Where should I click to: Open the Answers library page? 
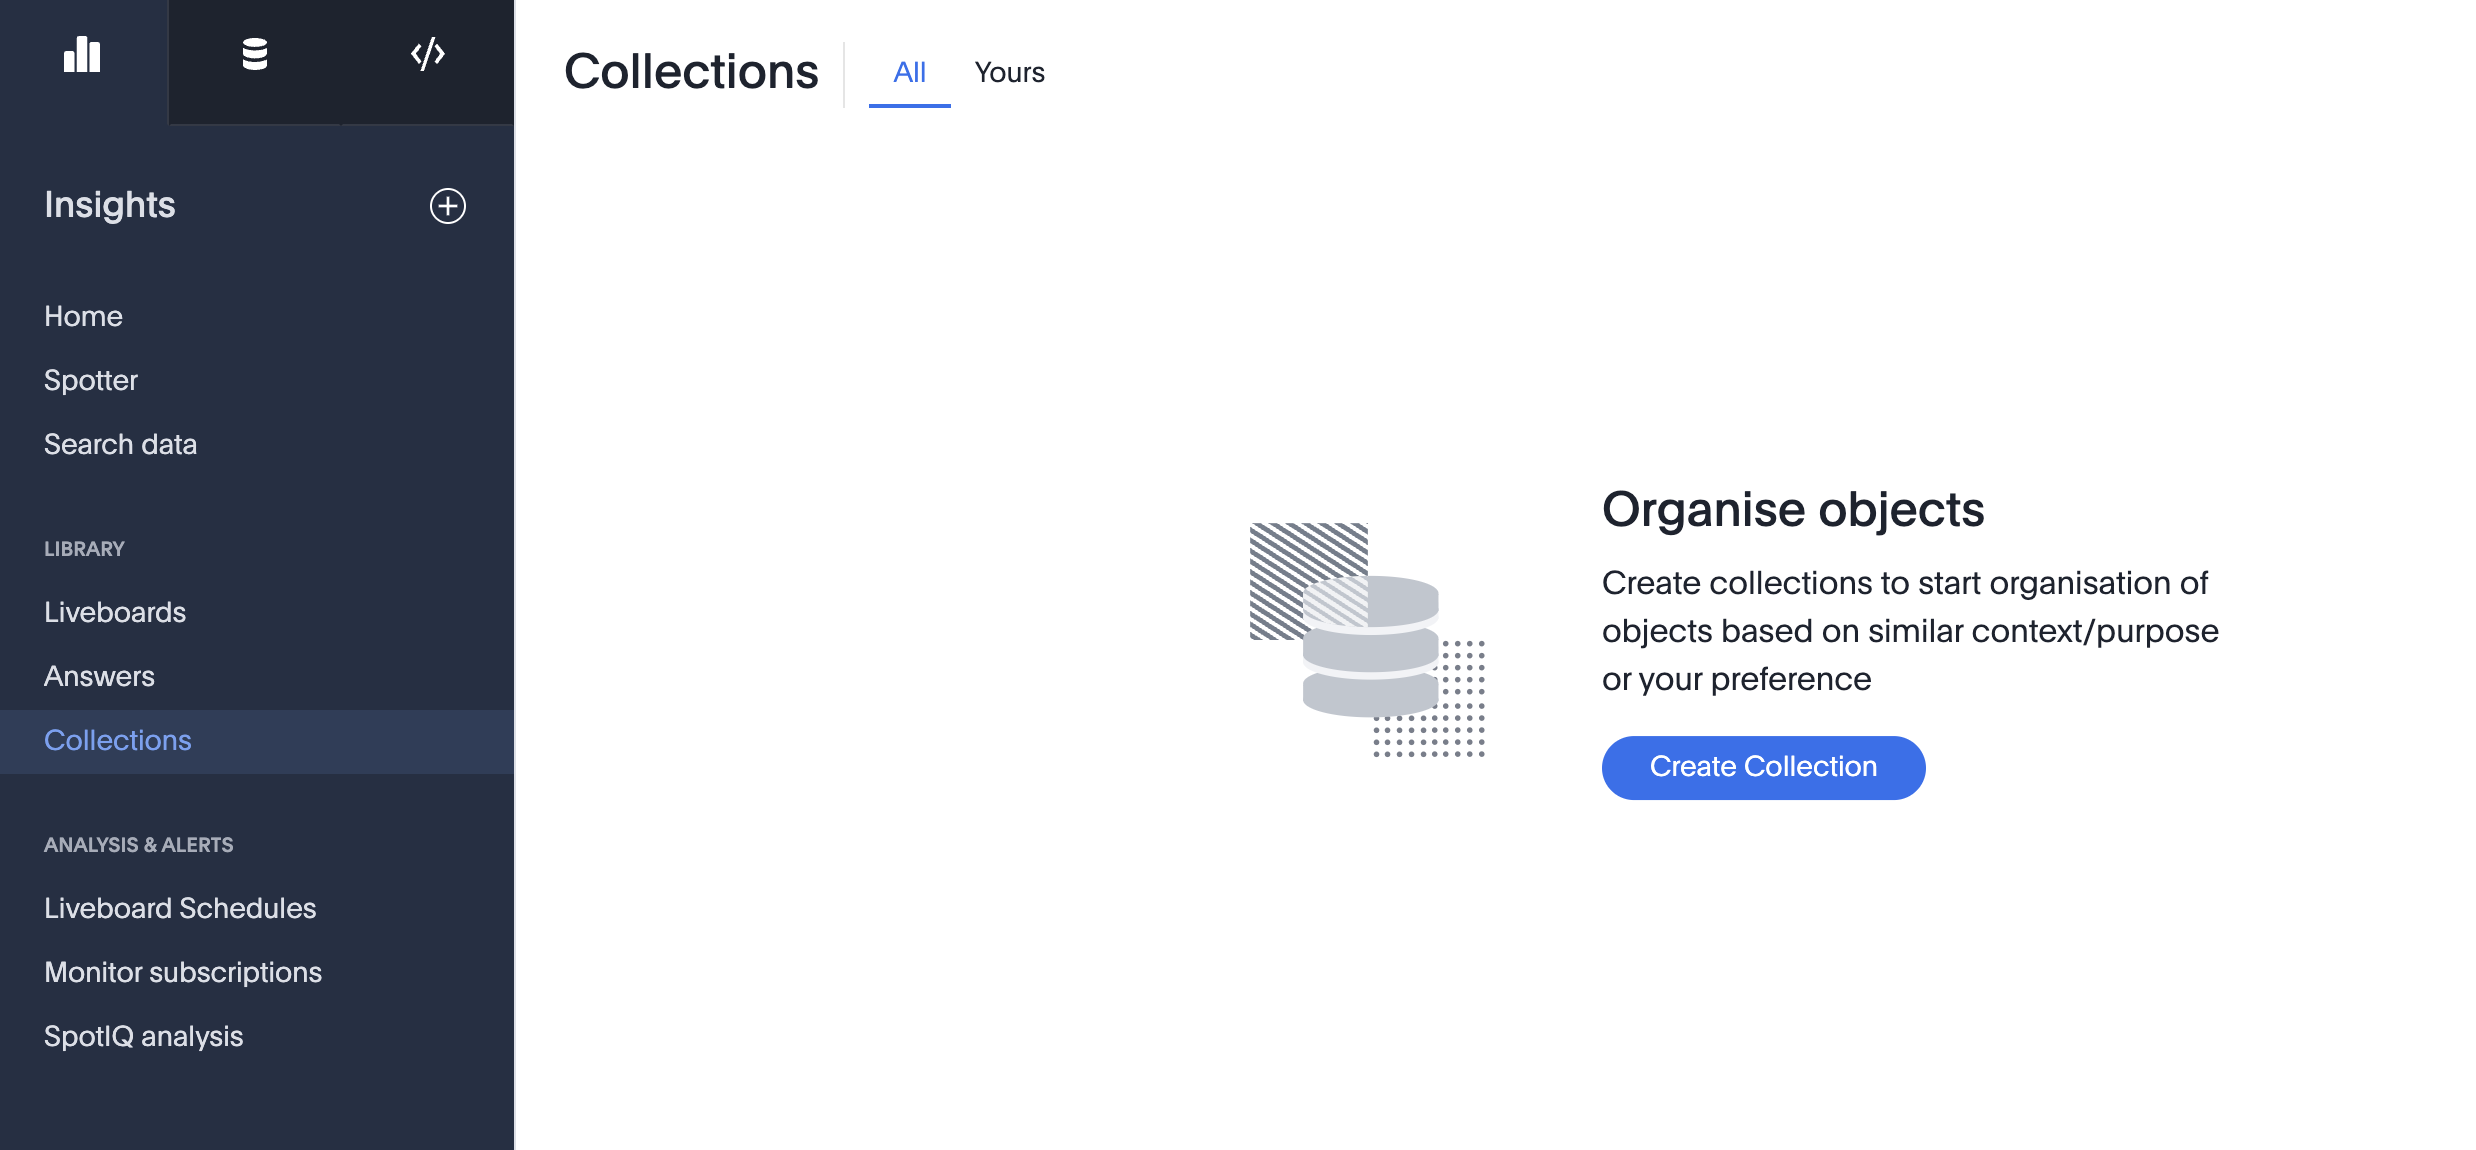click(x=99, y=676)
